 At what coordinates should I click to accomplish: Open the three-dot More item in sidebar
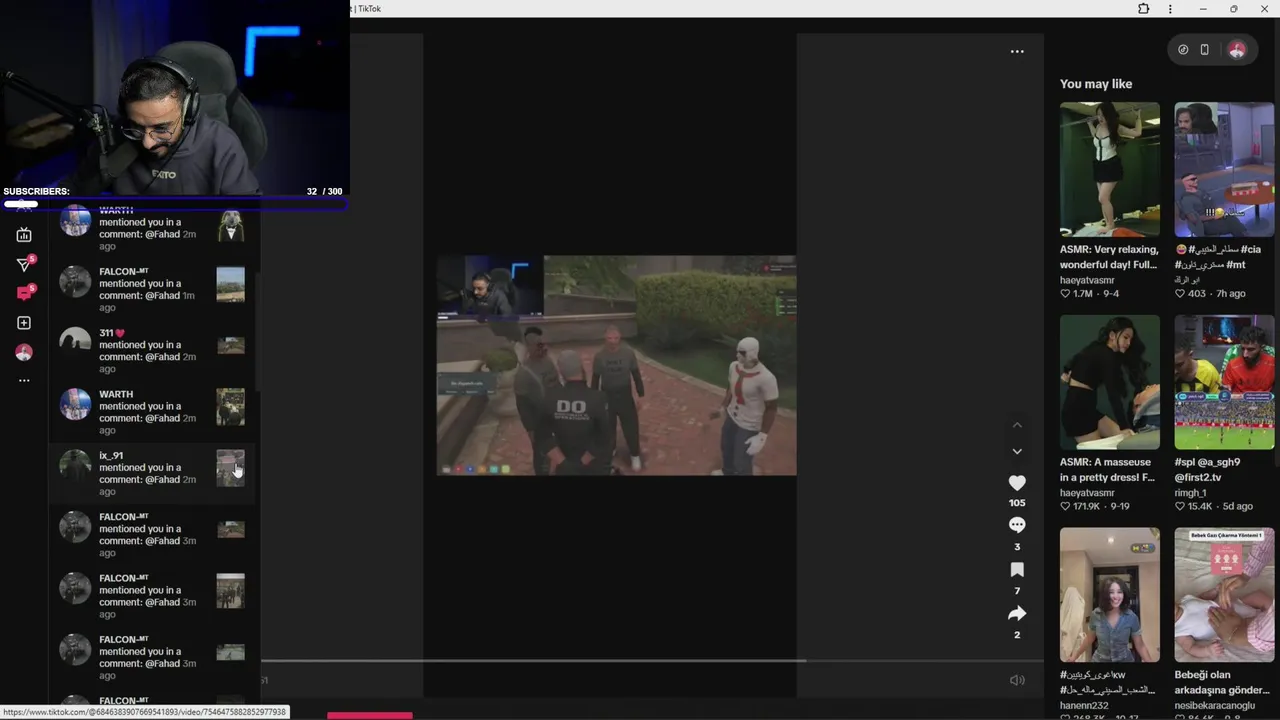[24, 381]
